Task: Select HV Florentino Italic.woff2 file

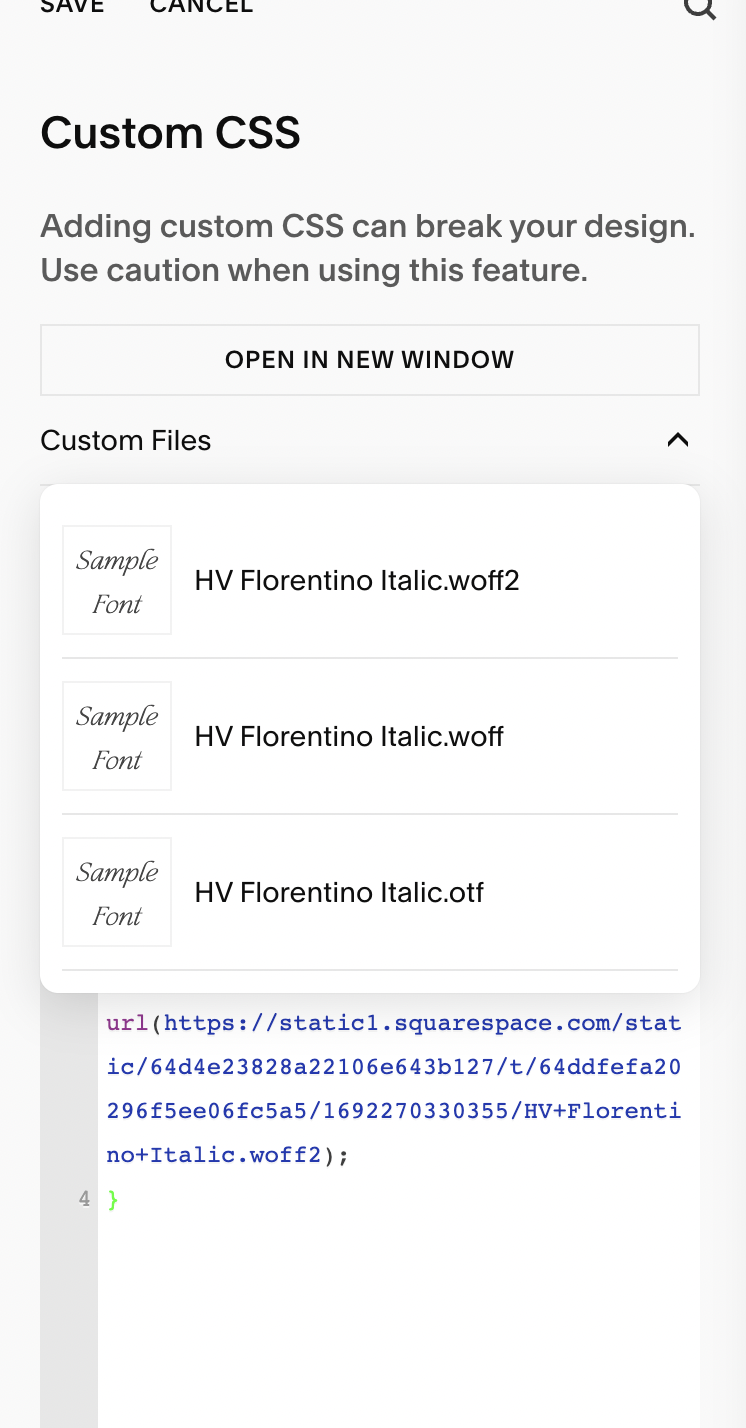Action: 370,580
